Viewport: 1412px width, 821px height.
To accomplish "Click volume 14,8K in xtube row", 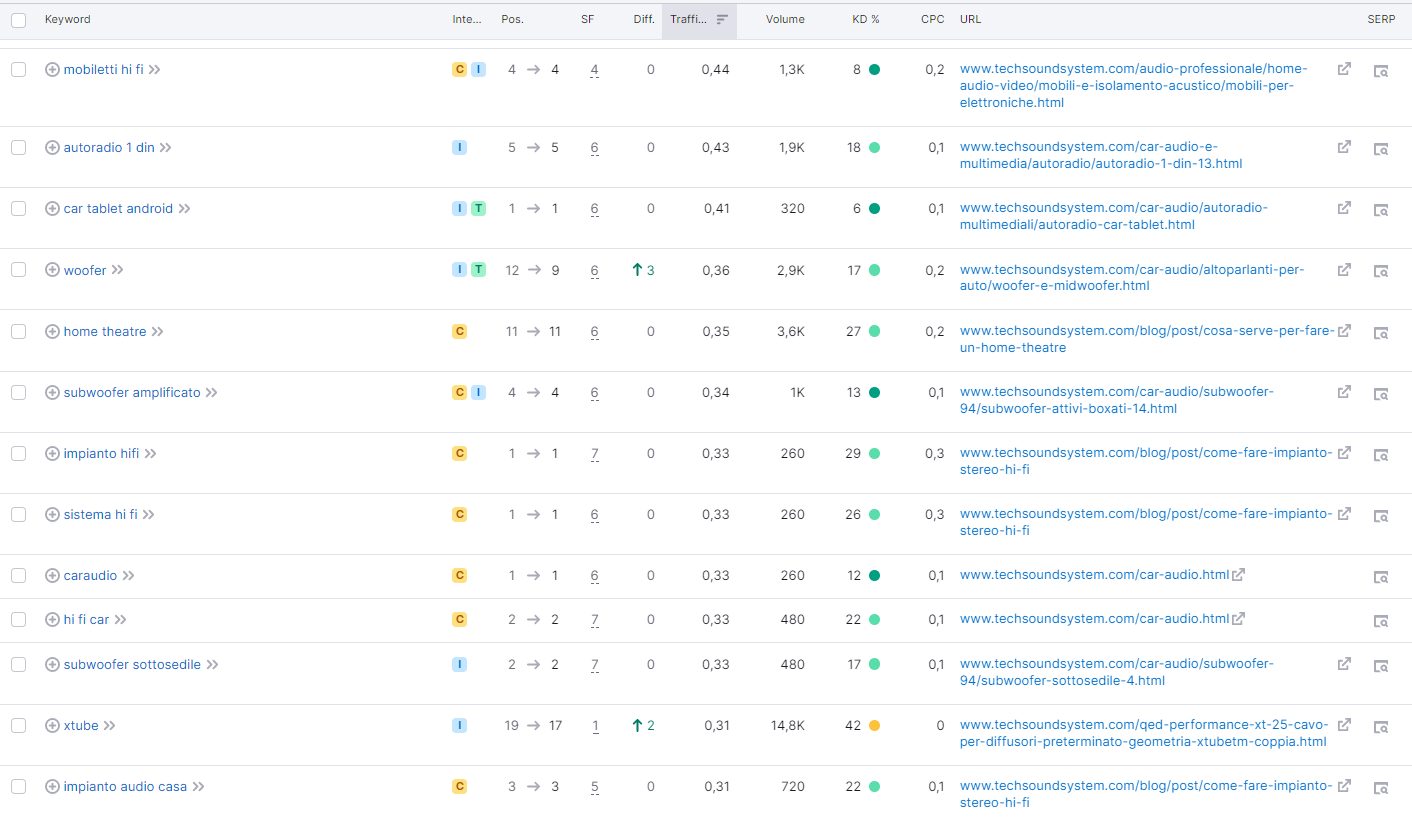I will [785, 725].
